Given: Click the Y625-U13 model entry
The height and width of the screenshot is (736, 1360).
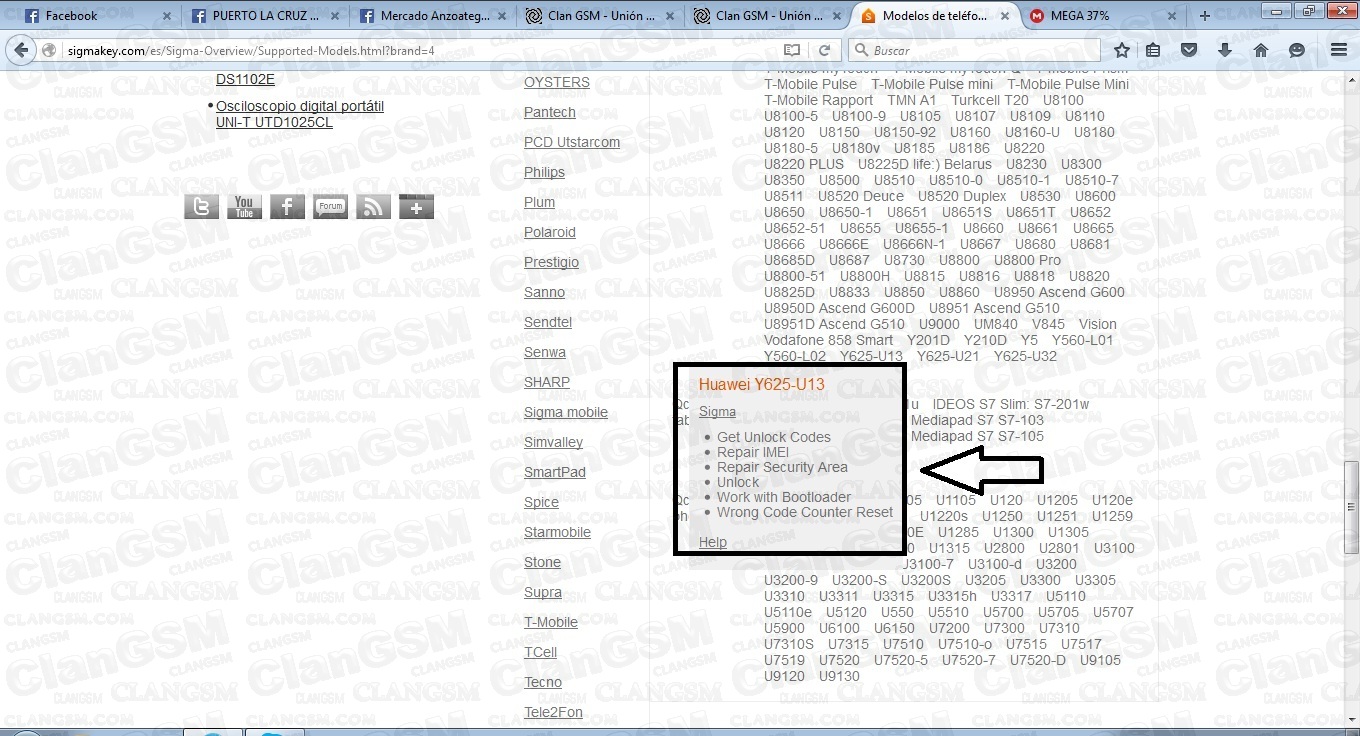Looking at the screenshot, I should point(871,356).
